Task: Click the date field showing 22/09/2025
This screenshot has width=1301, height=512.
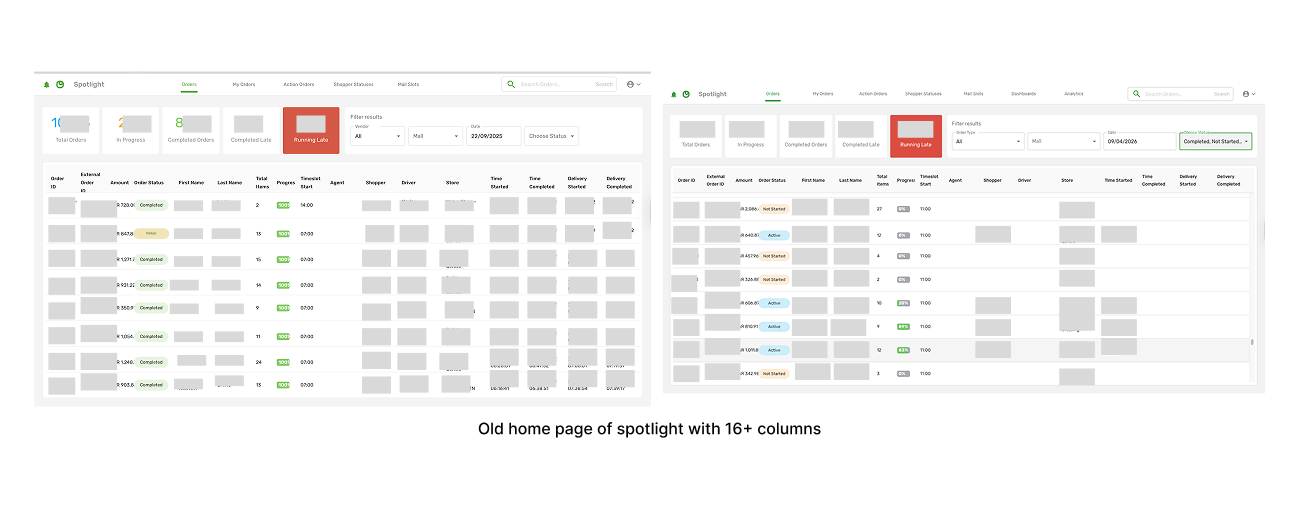Action: 491,136
